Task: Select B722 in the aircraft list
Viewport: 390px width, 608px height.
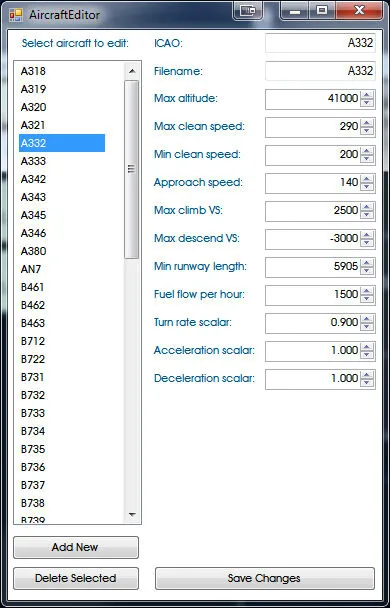Action: click(62, 359)
